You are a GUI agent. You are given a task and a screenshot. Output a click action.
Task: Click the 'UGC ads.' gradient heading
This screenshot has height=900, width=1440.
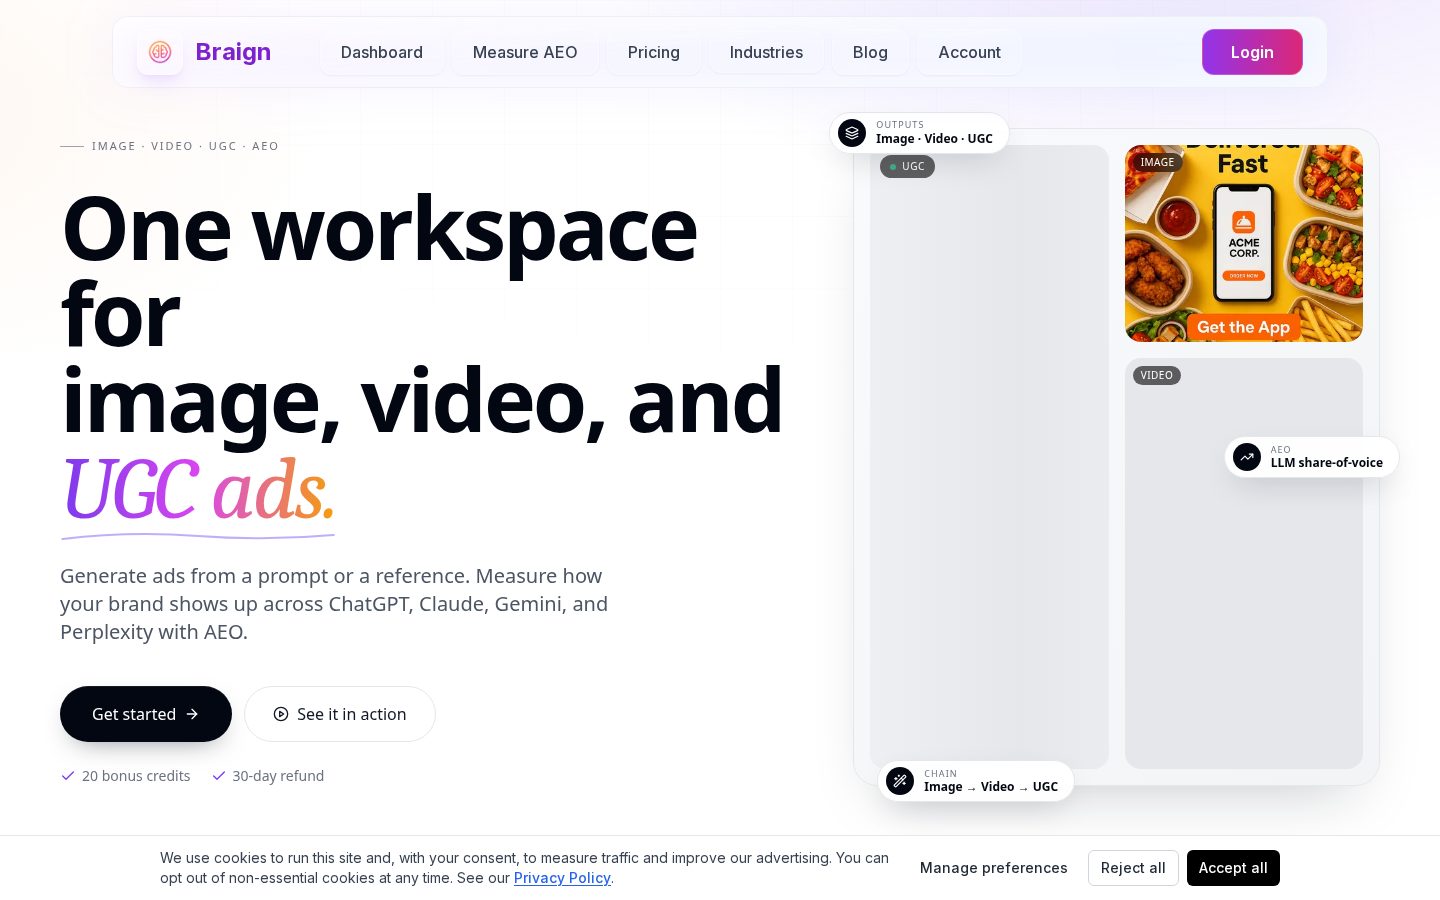tap(198, 490)
